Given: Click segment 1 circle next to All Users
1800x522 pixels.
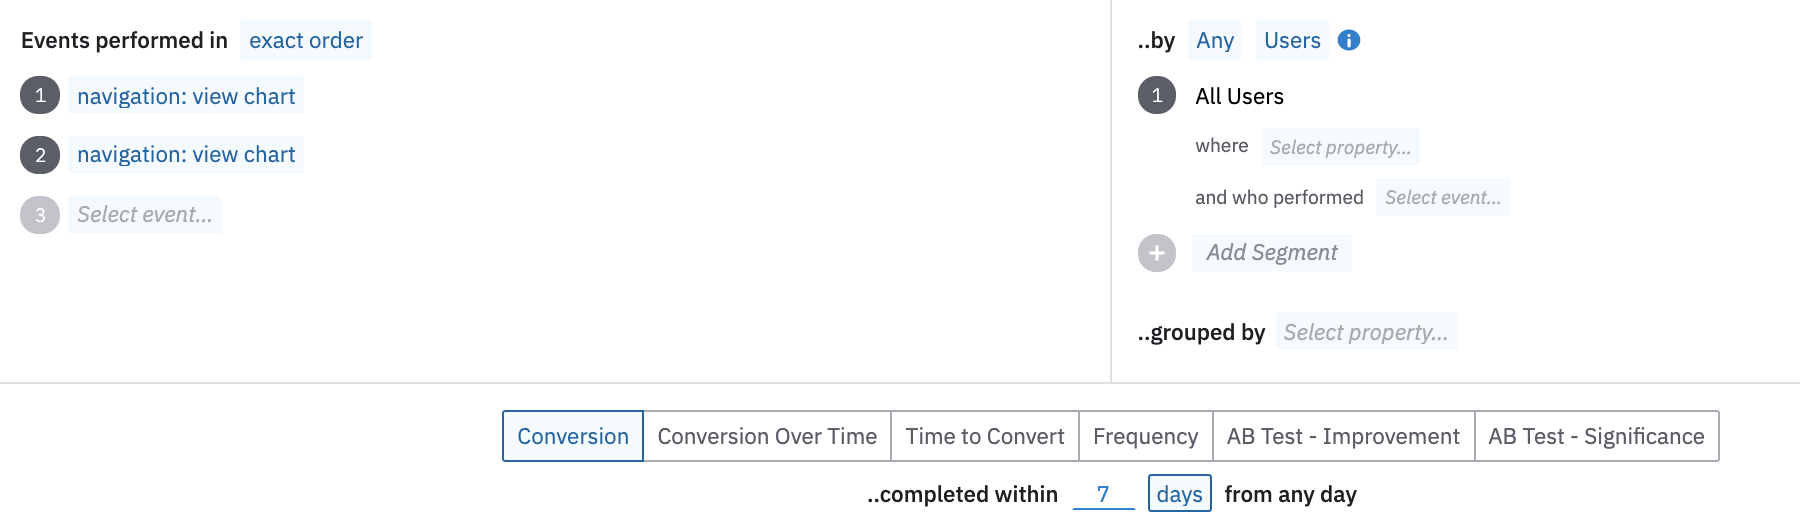Looking at the screenshot, I should tap(1156, 96).
